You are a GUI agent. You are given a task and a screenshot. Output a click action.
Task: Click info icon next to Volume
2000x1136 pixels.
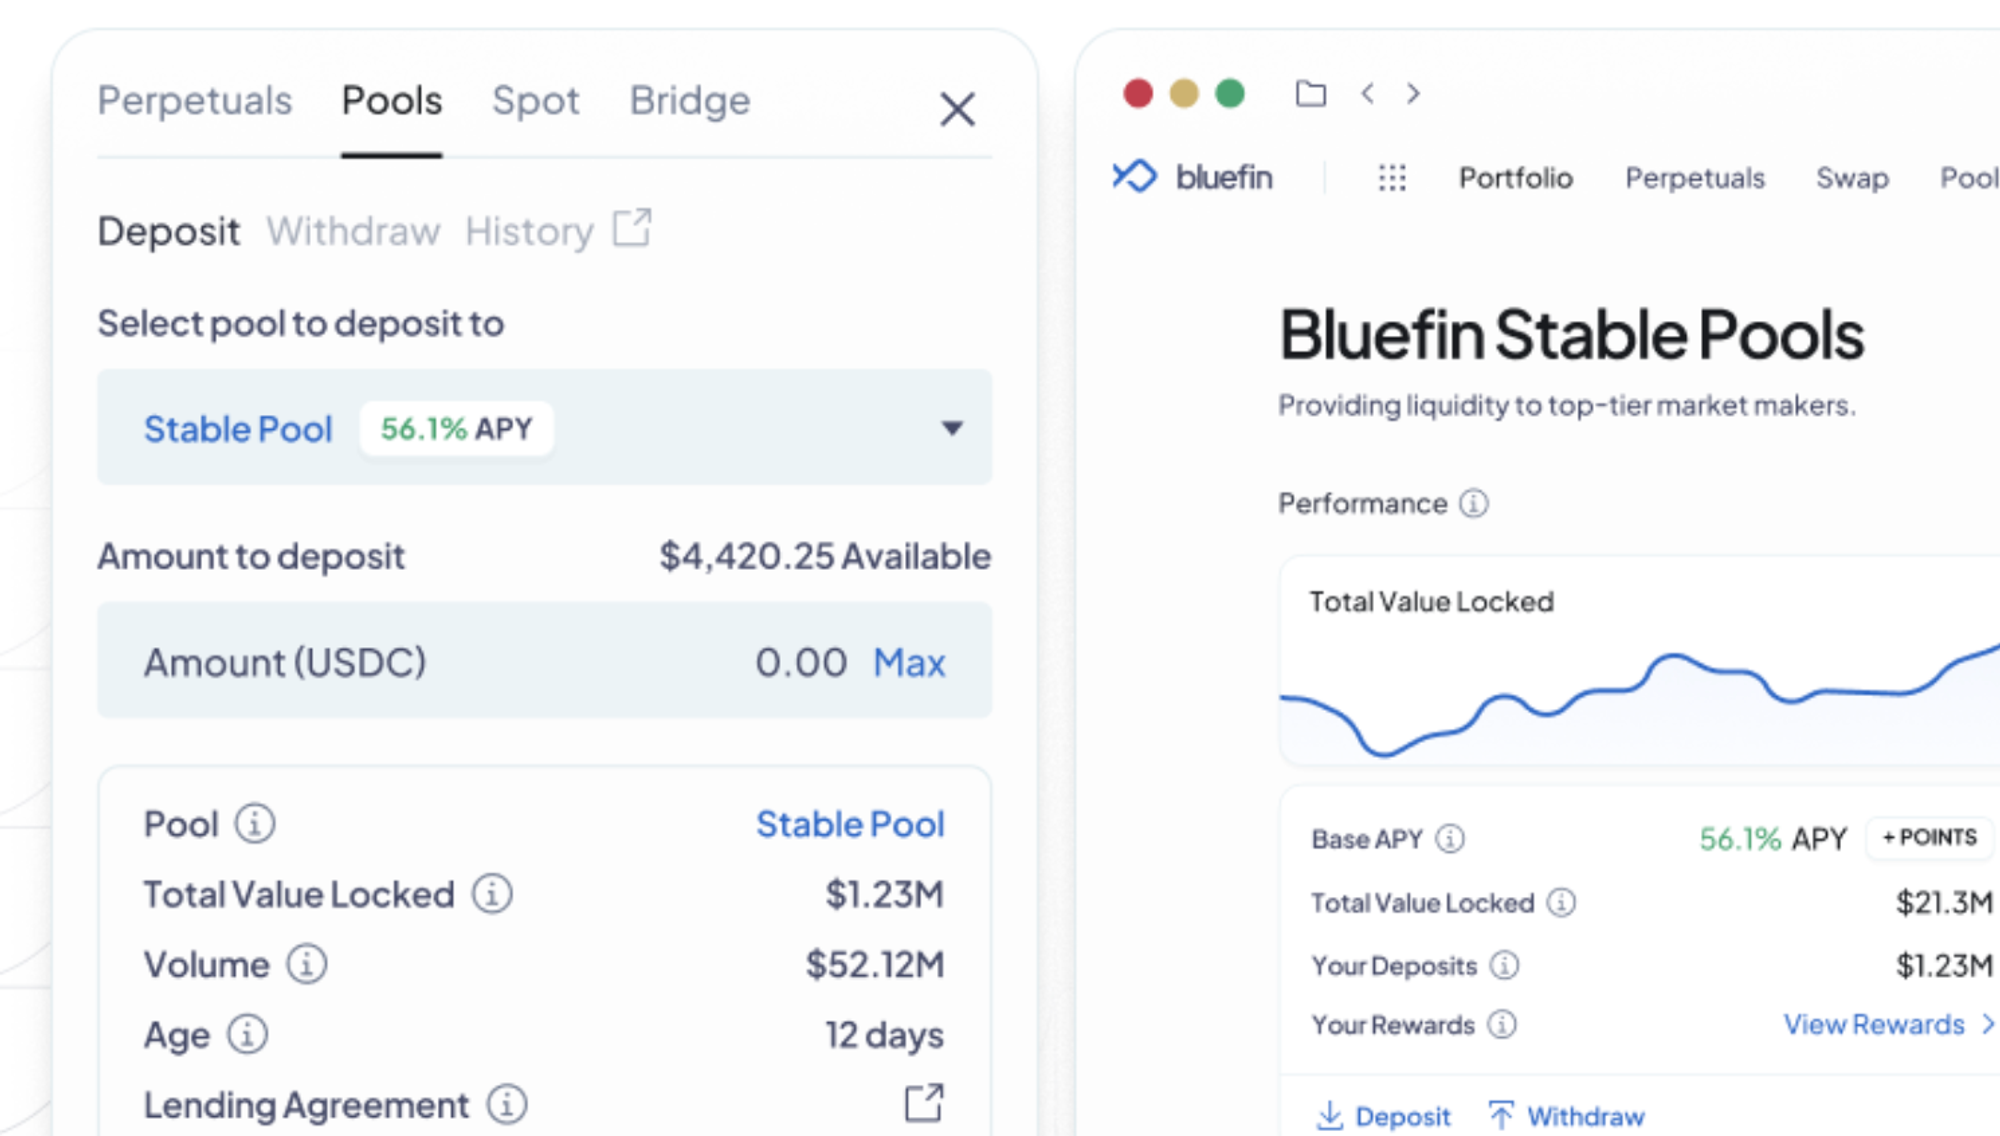coord(307,964)
